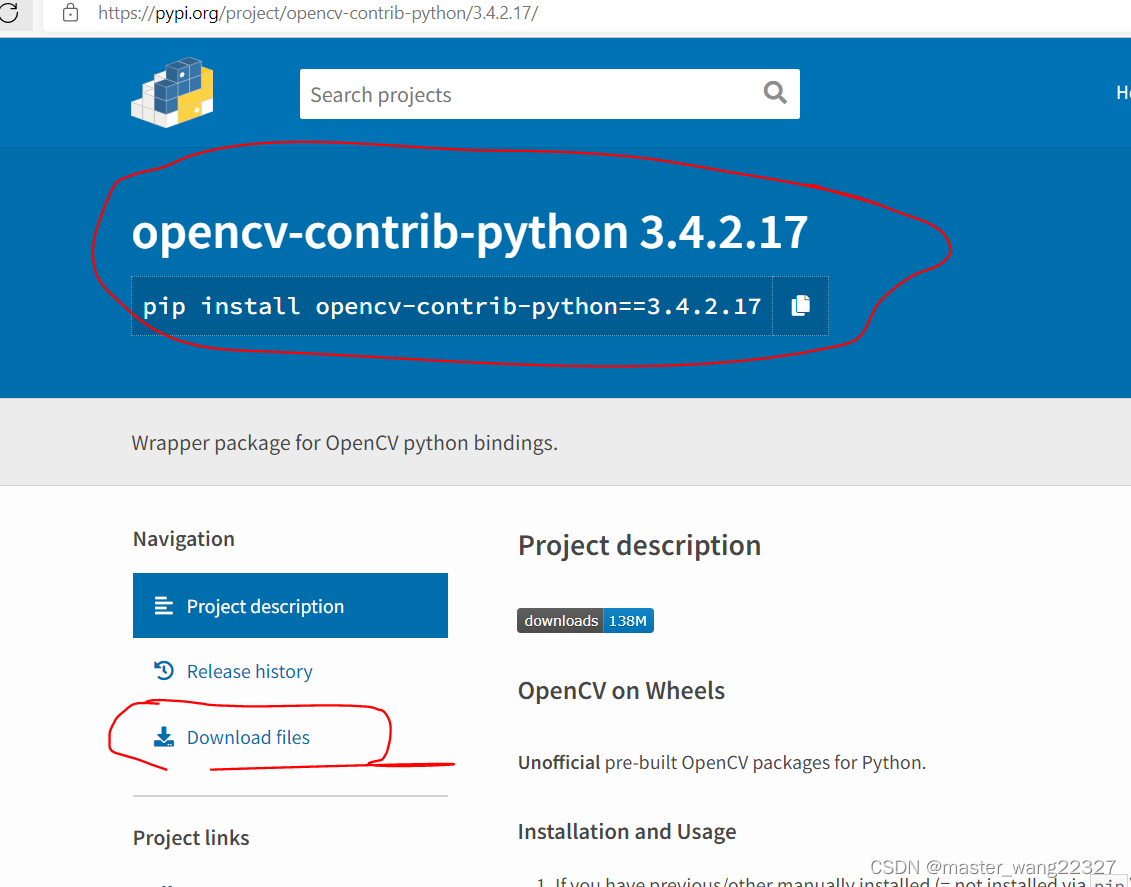1131x887 pixels.
Task: Click the Installation and Usage heading
Action: click(x=627, y=831)
